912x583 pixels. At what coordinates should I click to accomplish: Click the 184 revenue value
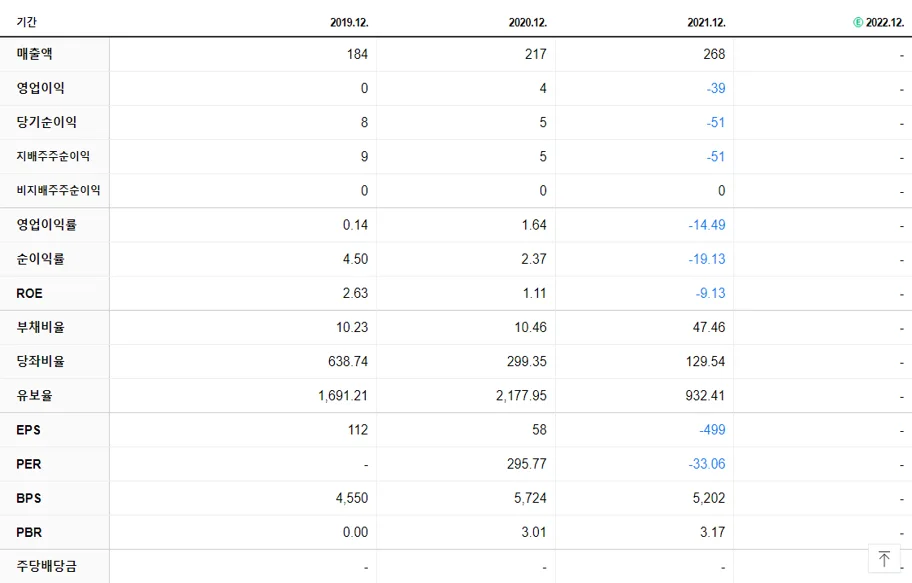coord(357,54)
